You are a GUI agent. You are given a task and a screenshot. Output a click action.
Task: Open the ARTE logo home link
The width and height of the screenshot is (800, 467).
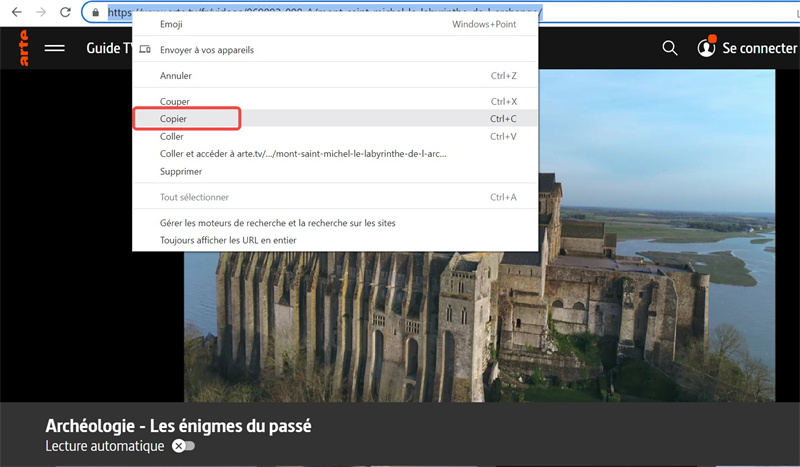tap(23, 48)
